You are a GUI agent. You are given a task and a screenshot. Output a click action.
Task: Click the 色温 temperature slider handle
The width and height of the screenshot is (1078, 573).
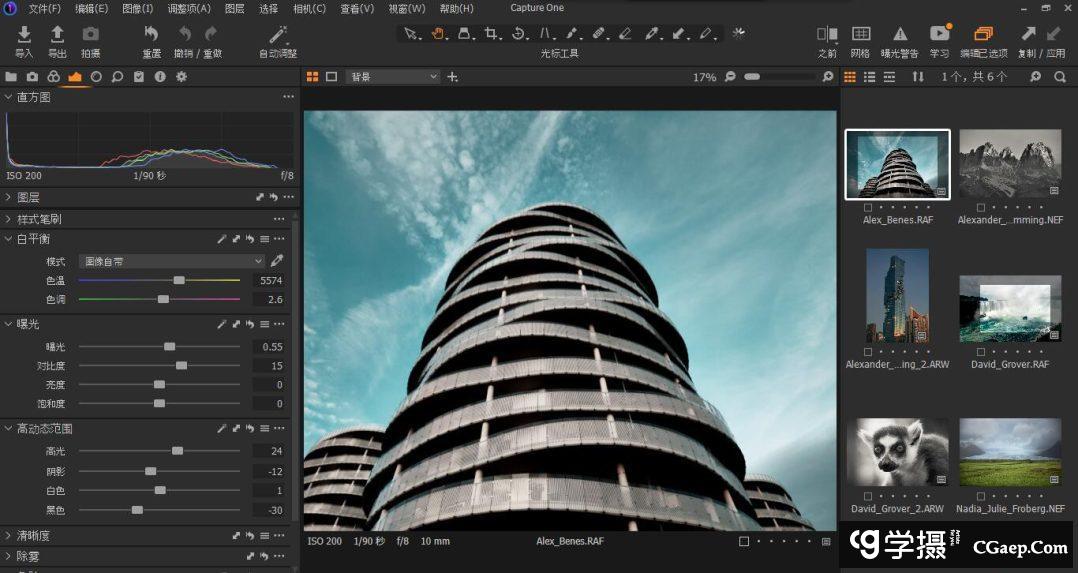coord(179,281)
